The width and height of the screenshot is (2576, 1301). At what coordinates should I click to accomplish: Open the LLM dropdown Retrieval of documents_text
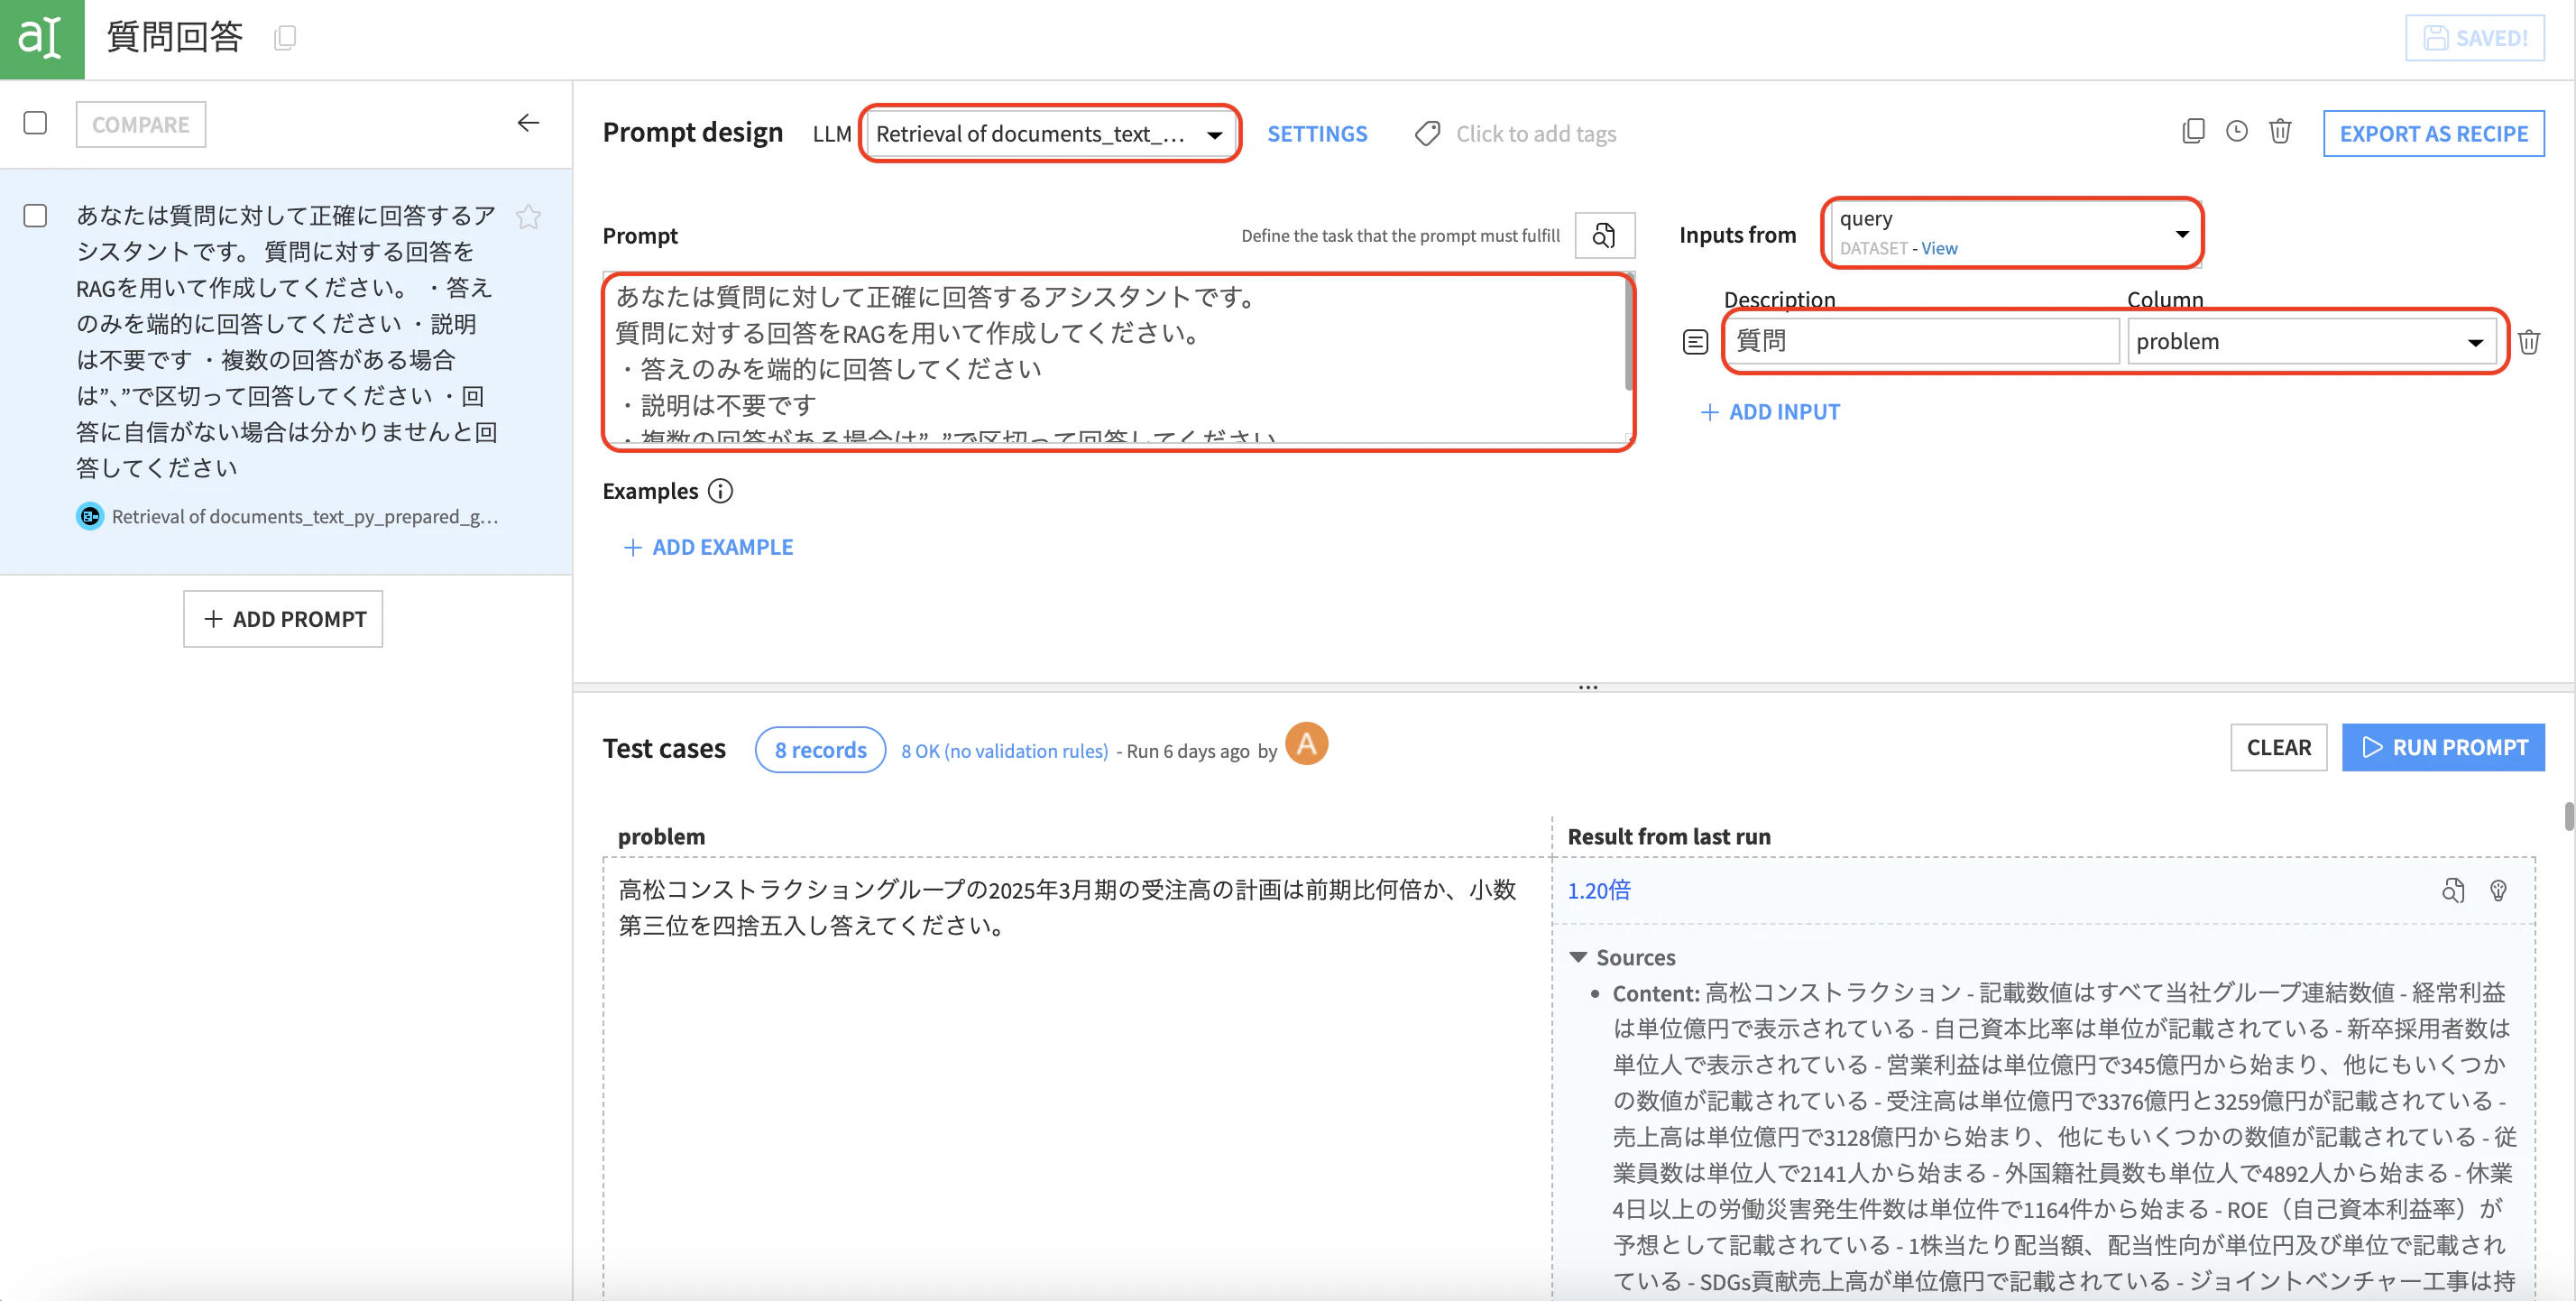pyautogui.click(x=1050, y=133)
